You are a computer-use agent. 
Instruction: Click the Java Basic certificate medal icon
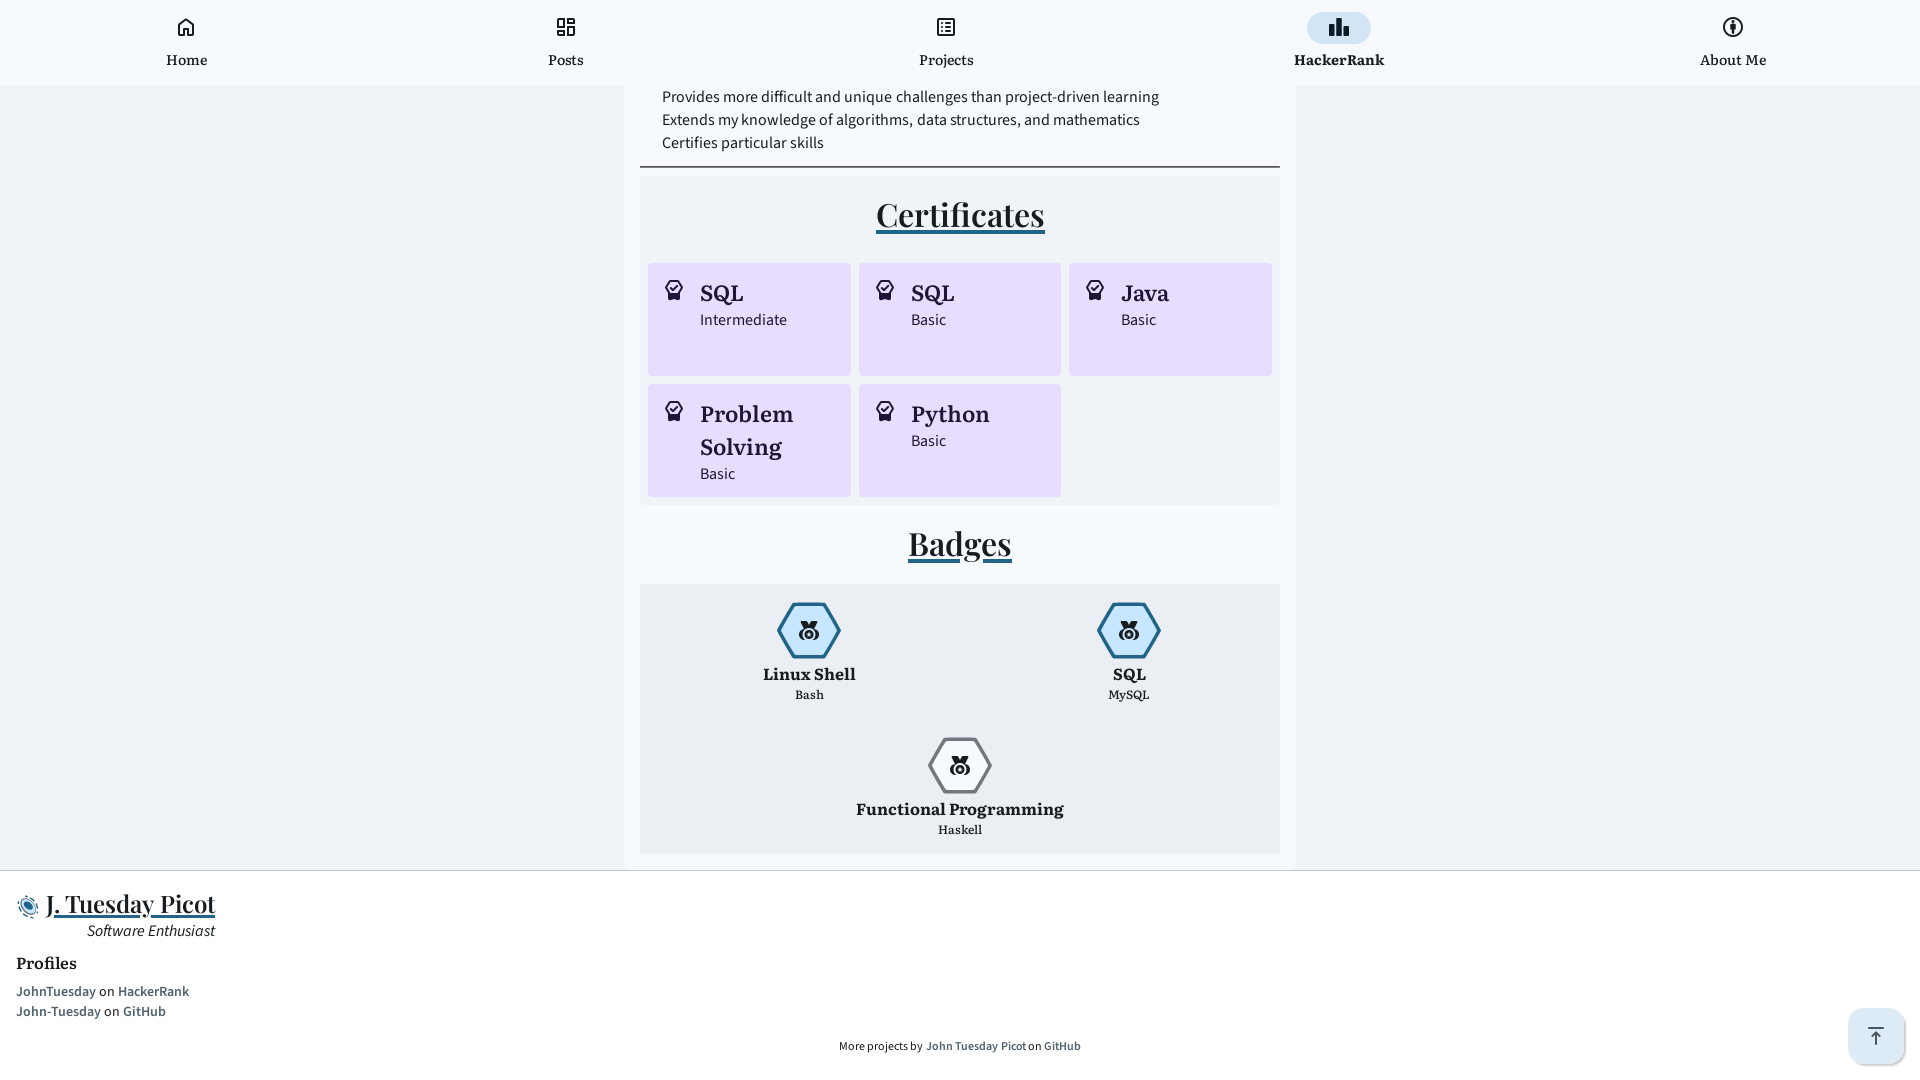(x=1096, y=290)
